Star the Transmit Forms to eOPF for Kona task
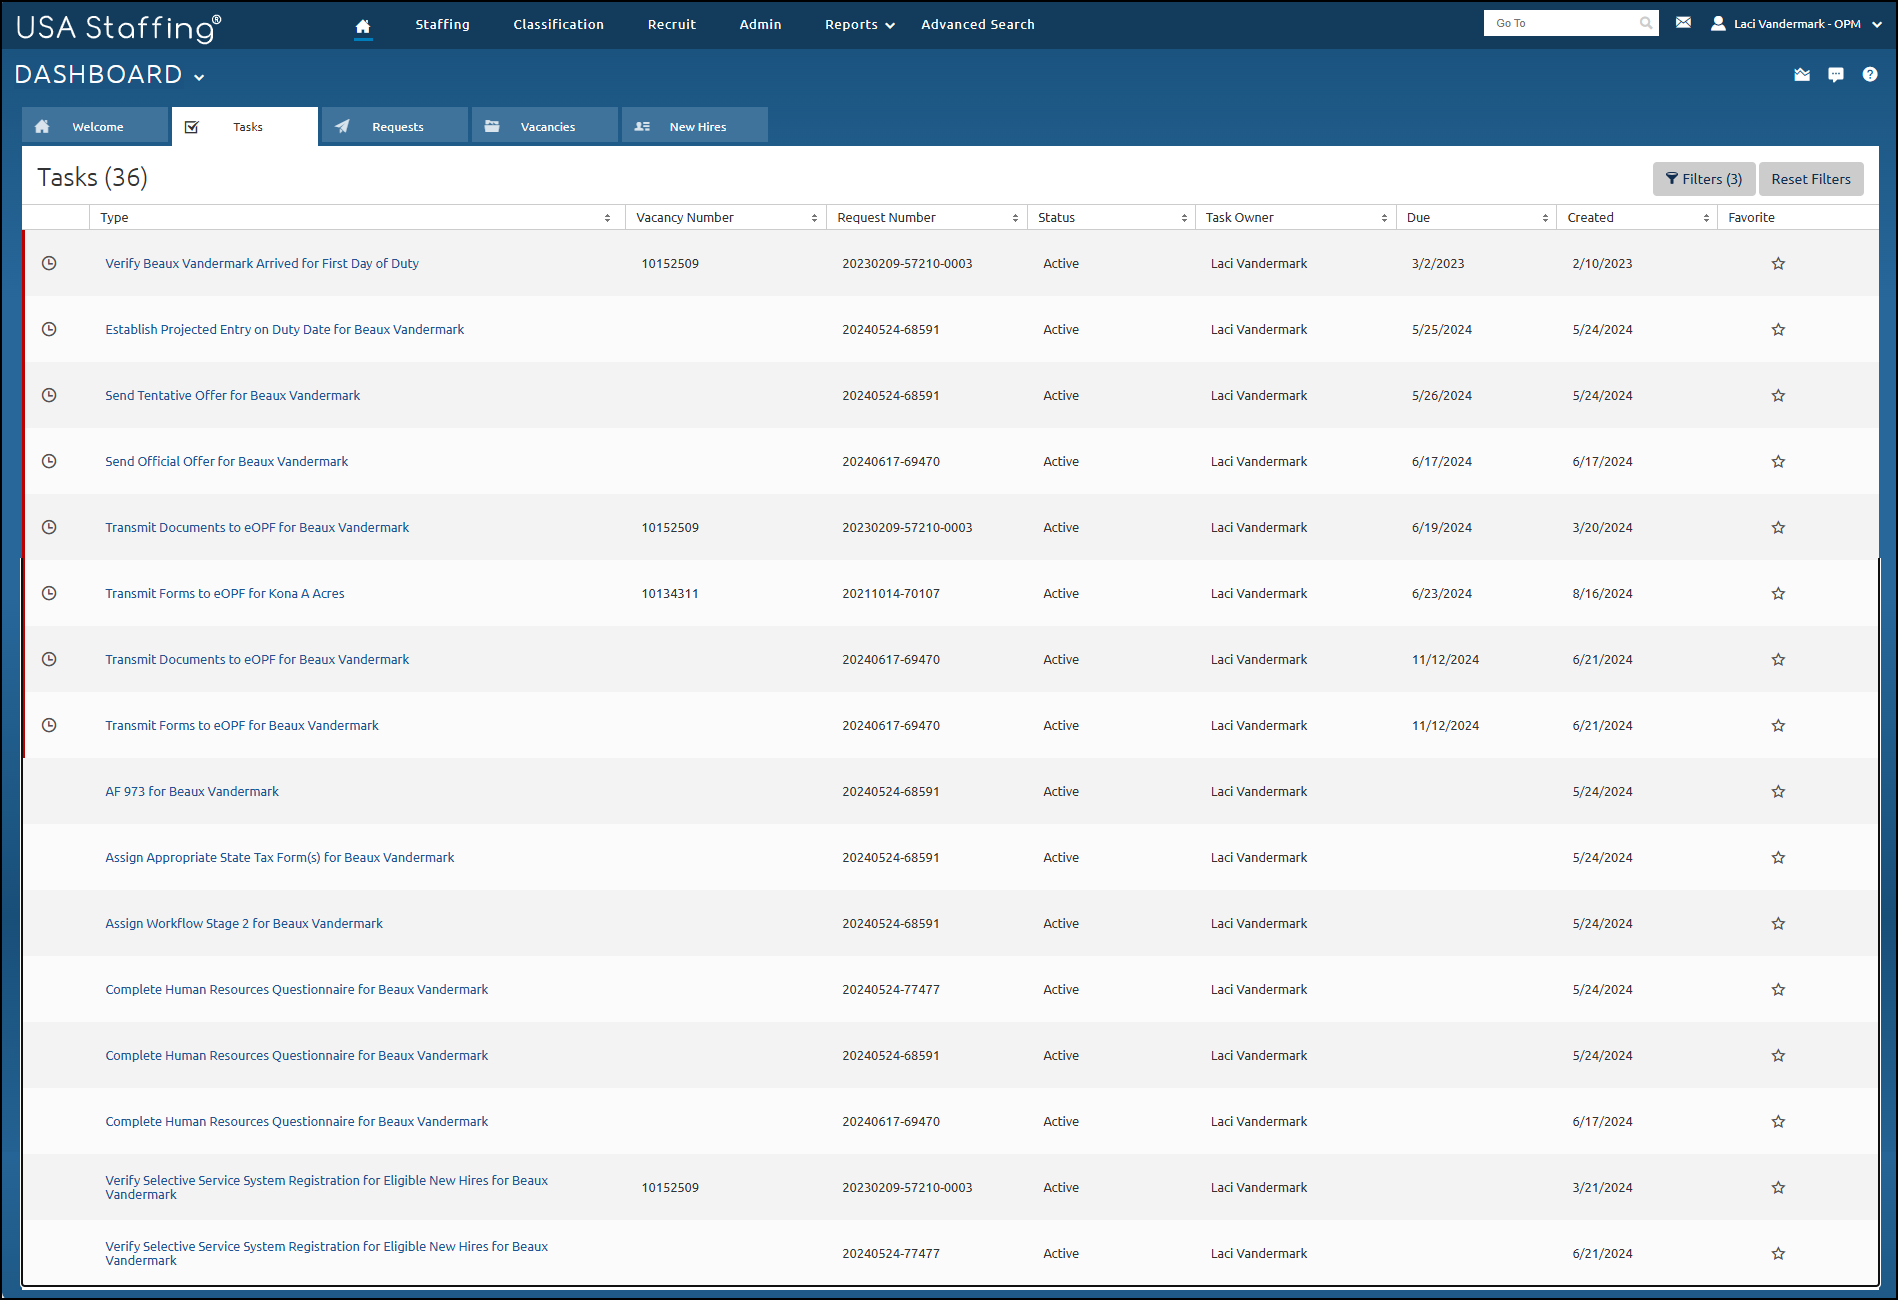This screenshot has height=1300, width=1898. (x=1778, y=593)
